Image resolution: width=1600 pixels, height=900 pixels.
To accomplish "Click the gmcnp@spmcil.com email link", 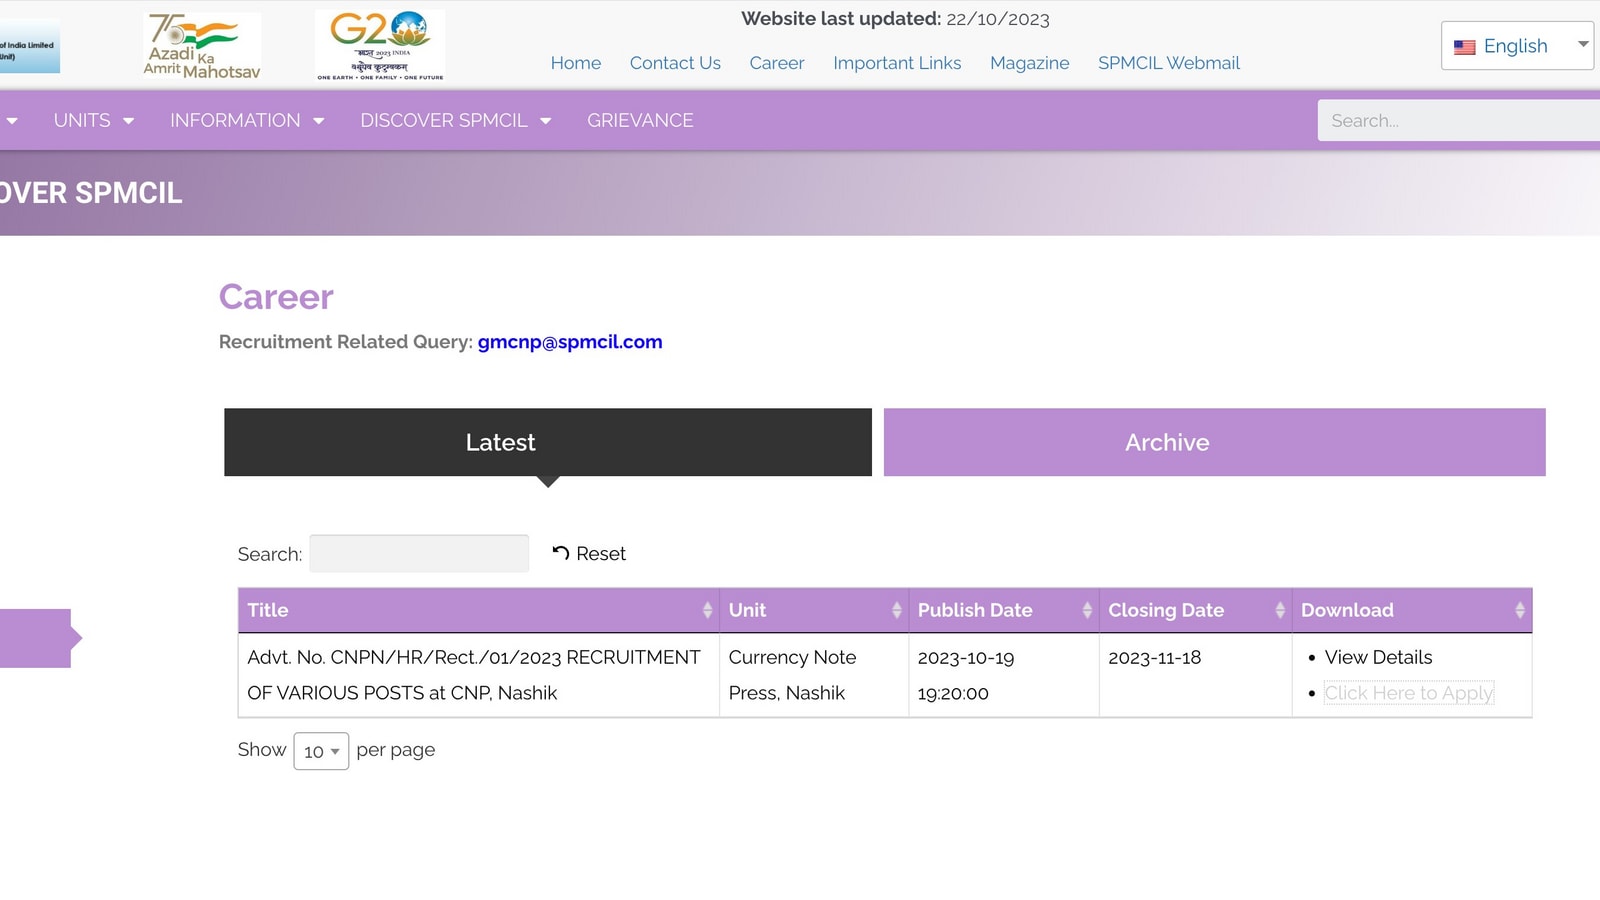I will (570, 342).
